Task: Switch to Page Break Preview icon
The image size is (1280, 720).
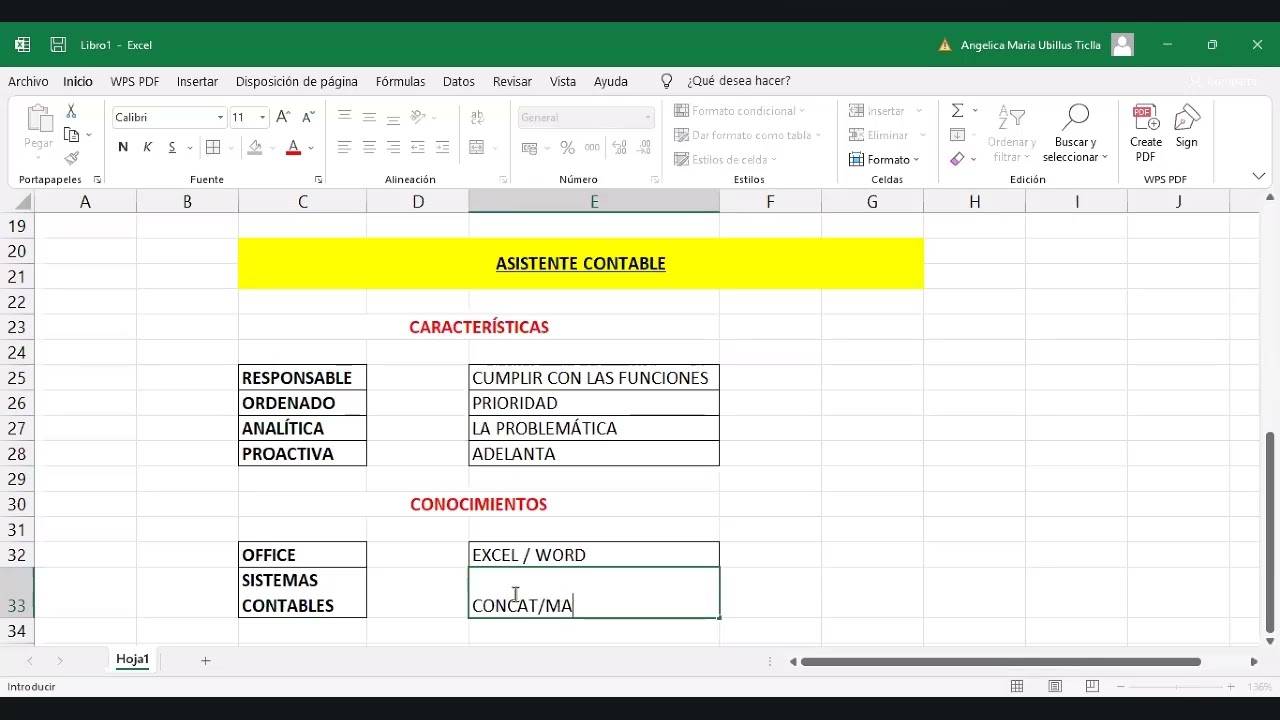Action: 1092,686
